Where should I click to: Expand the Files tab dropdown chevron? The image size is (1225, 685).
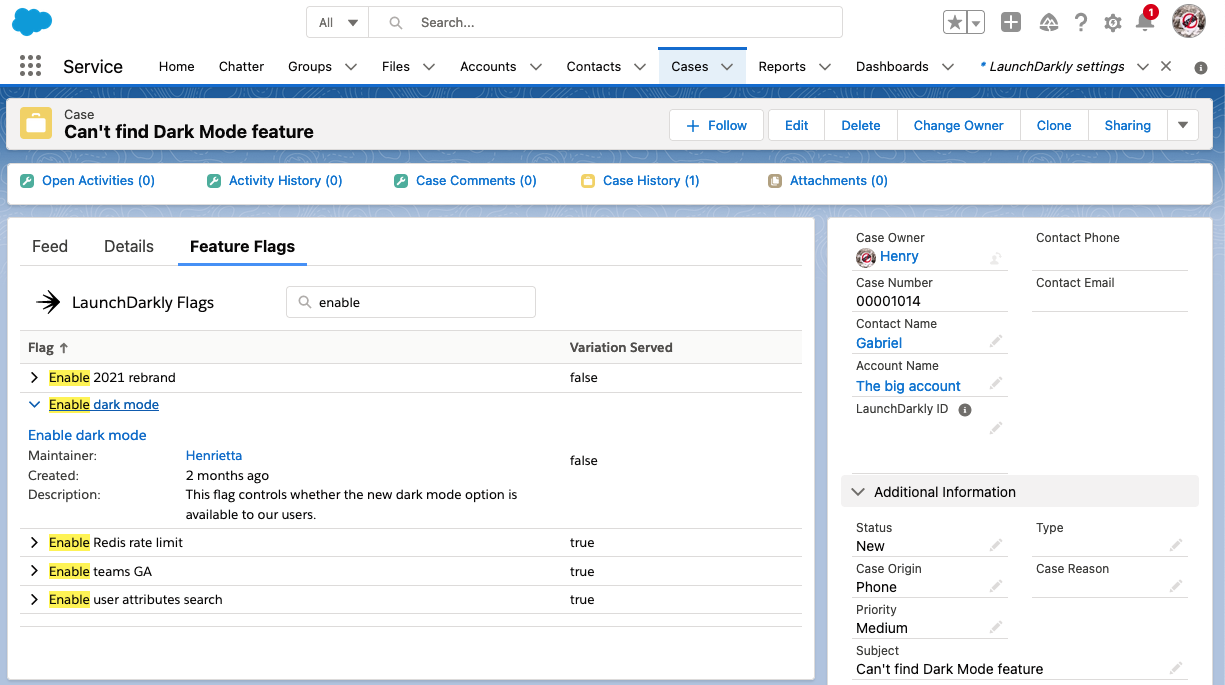[x=429, y=67]
